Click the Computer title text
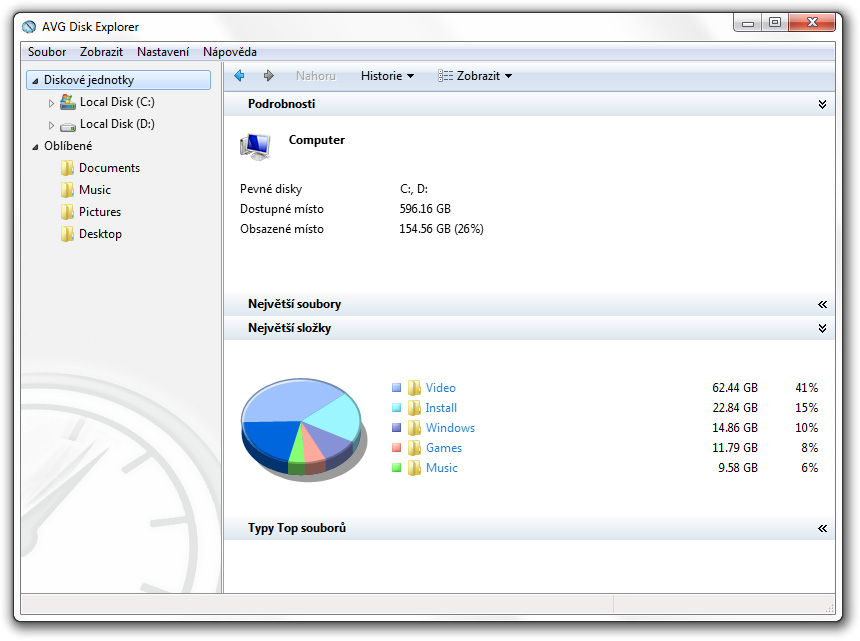860x641 pixels. (317, 140)
